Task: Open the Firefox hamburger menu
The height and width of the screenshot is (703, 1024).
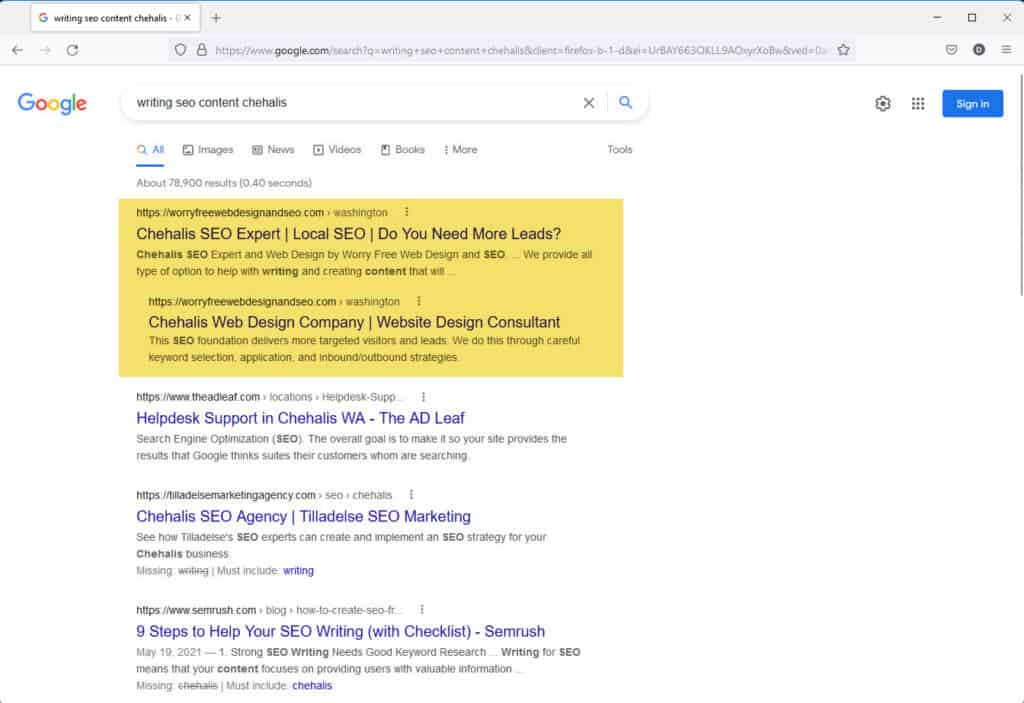Action: tap(1006, 50)
